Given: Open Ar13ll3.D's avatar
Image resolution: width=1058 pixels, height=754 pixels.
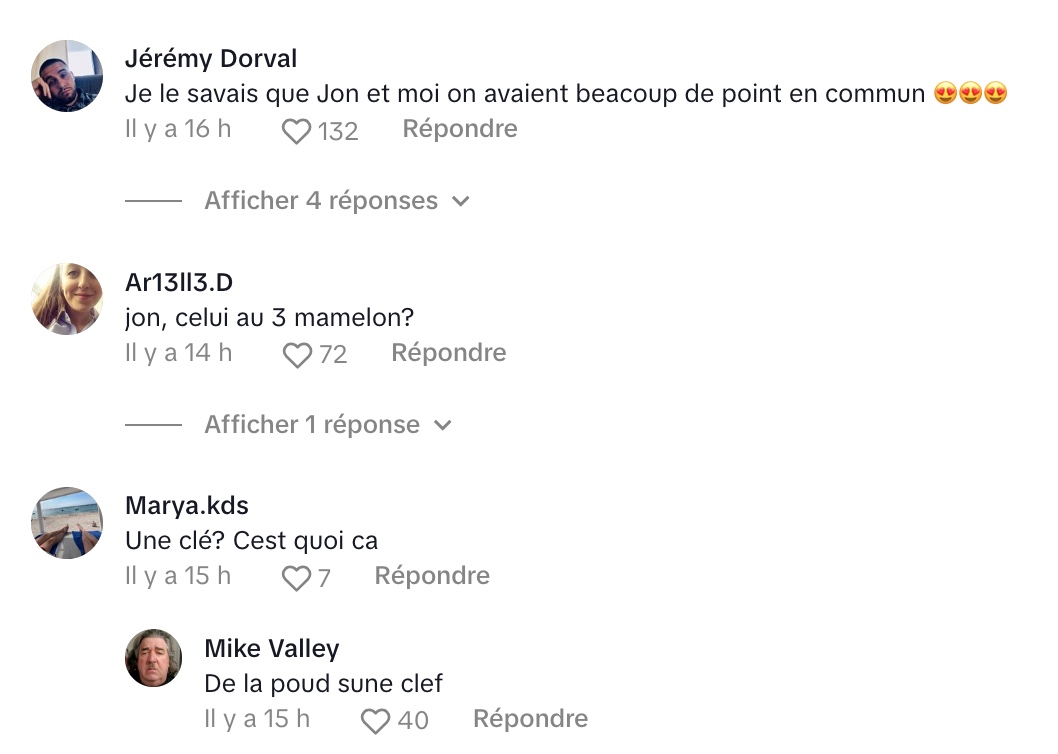Looking at the screenshot, I should pos(67,299).
